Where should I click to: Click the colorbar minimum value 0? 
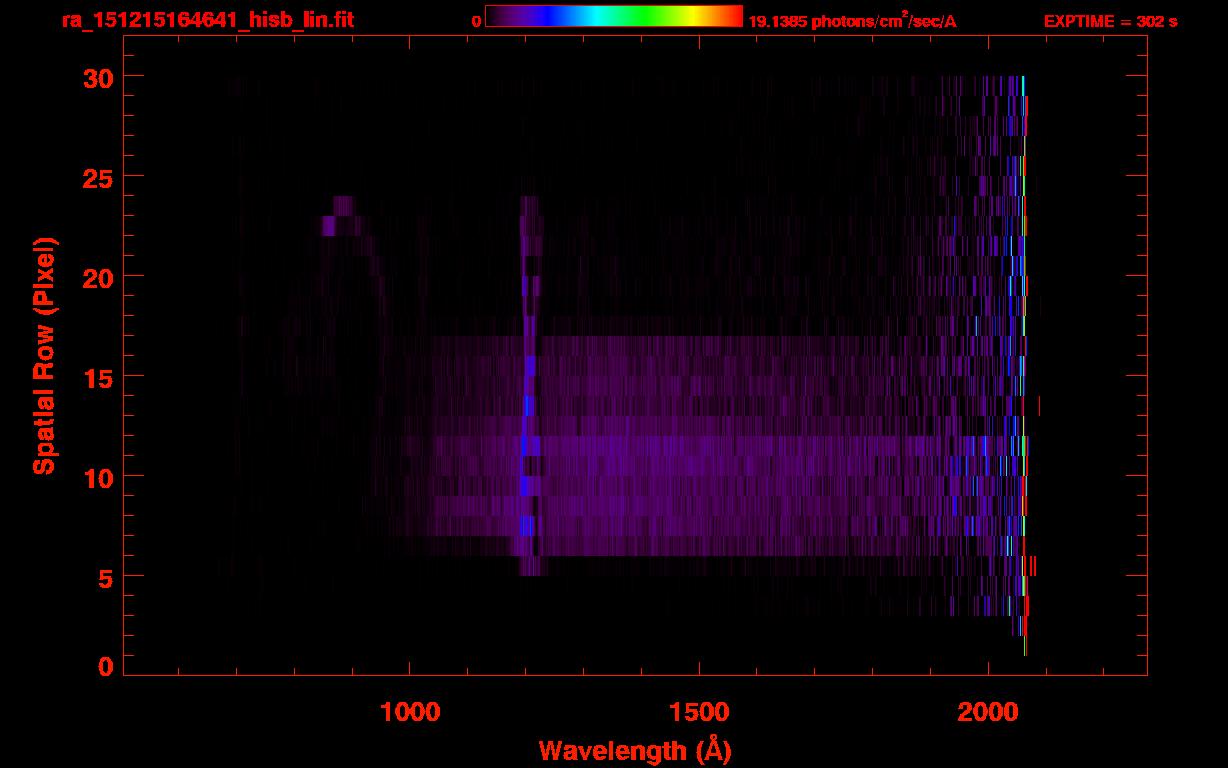pos(477,21)
